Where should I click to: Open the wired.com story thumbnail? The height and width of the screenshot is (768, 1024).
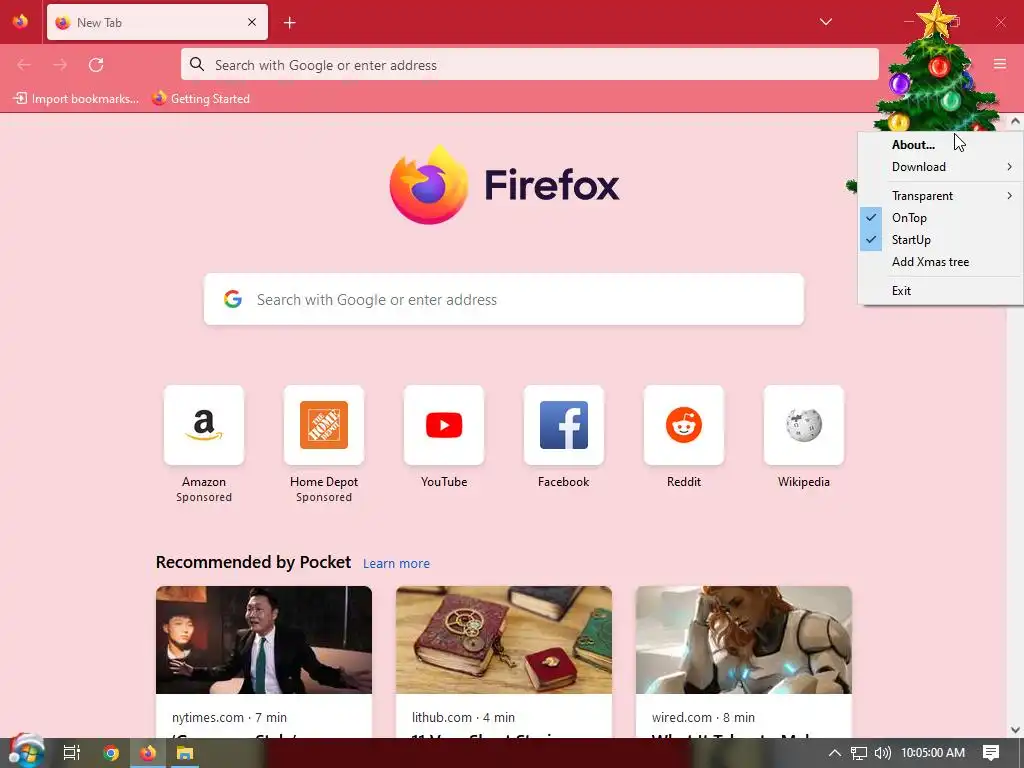[x=744, y=640]
